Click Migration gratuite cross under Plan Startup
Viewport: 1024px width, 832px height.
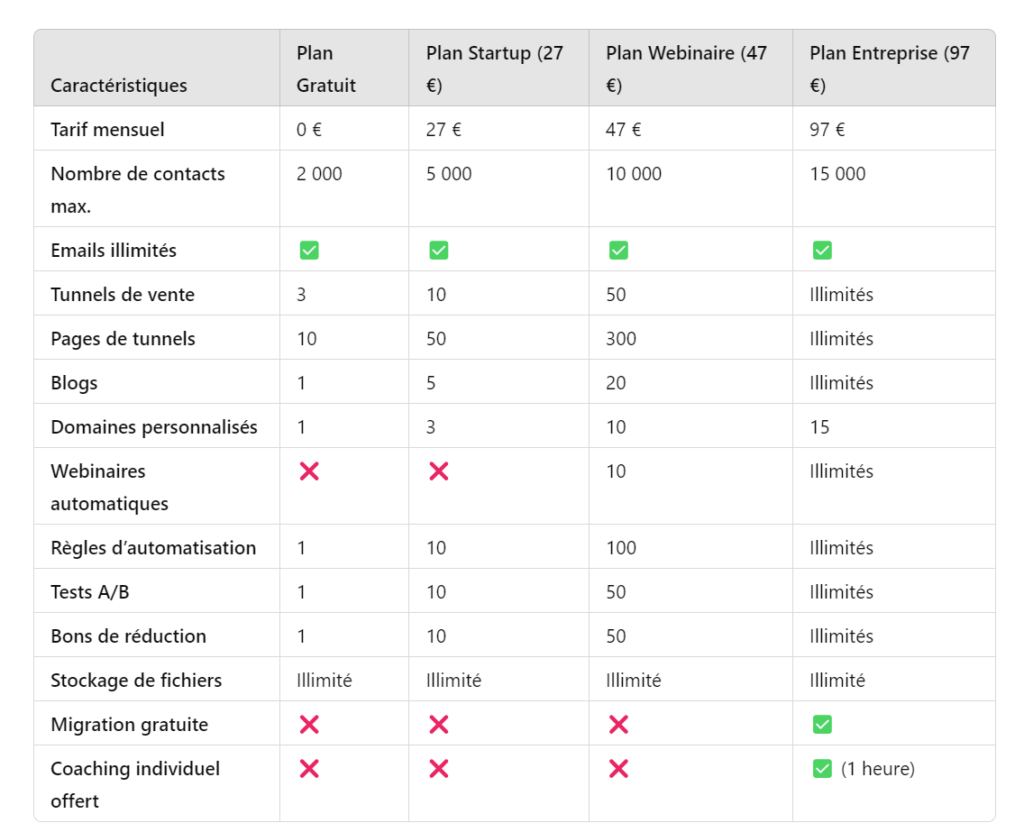[x=438, y=724]
